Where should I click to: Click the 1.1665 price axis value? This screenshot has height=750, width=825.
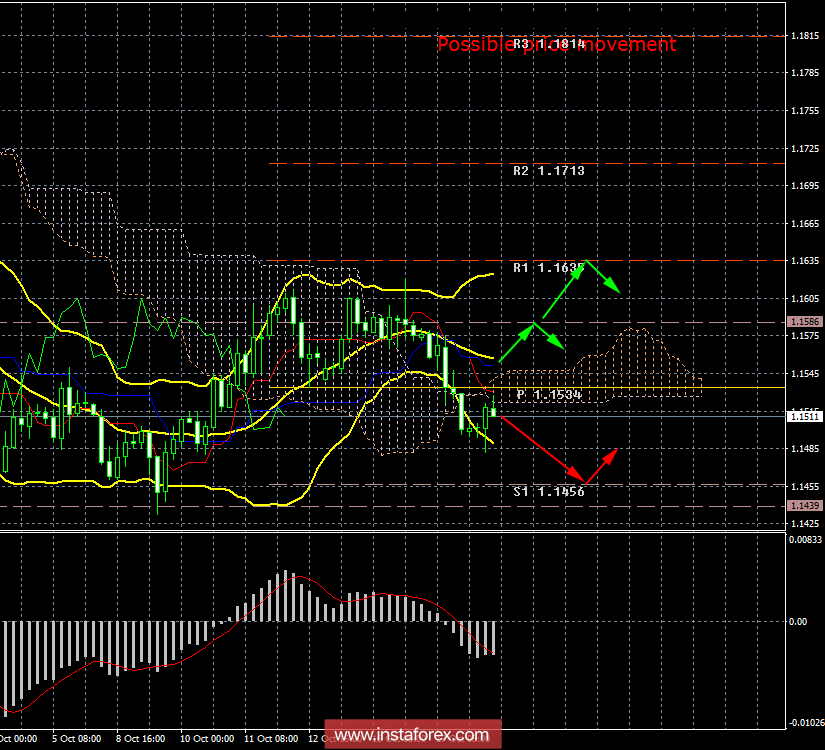(x=805, y=224)
